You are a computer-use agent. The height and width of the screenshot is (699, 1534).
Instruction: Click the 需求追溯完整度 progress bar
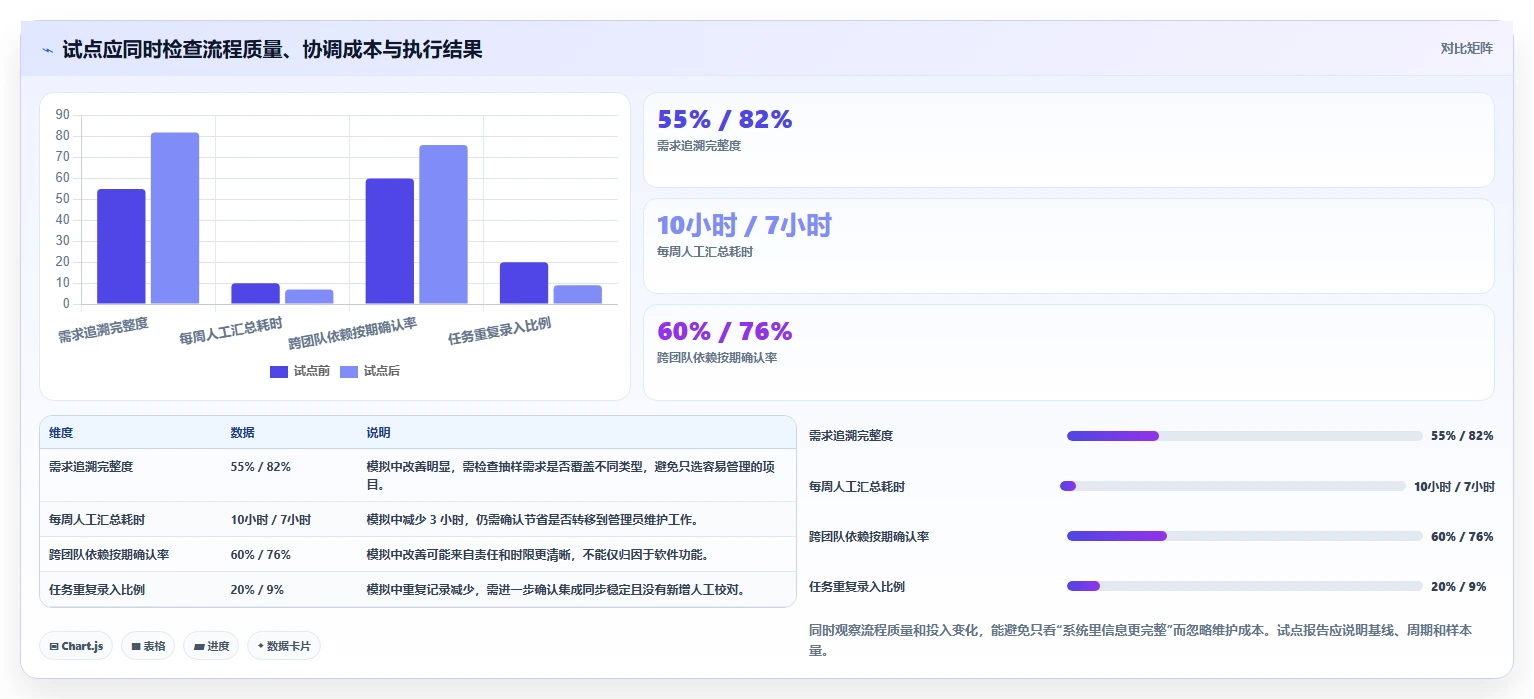pos(1244,436)
